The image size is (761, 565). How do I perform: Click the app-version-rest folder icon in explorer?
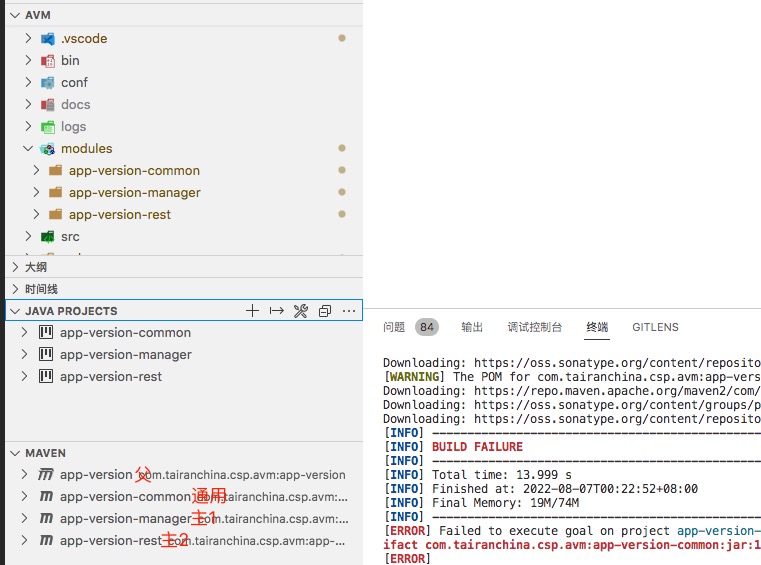pyautogui.click(x=56, y=214)
